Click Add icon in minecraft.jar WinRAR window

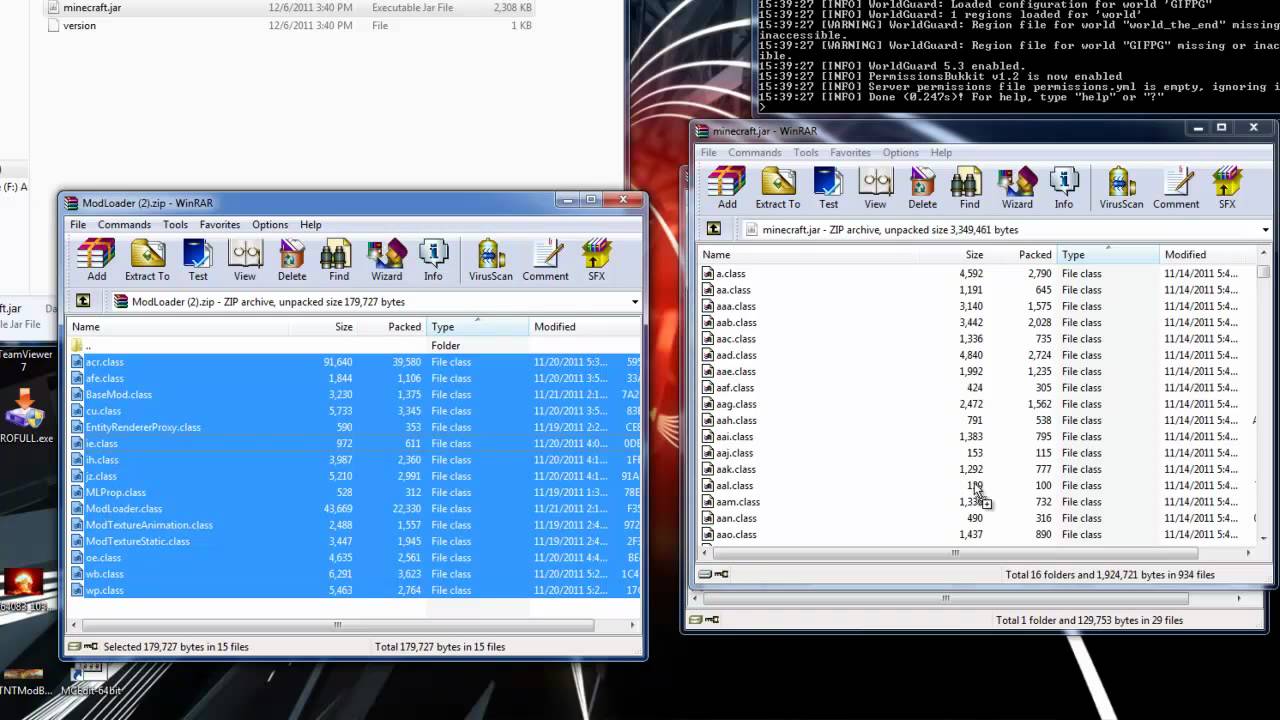727,187
